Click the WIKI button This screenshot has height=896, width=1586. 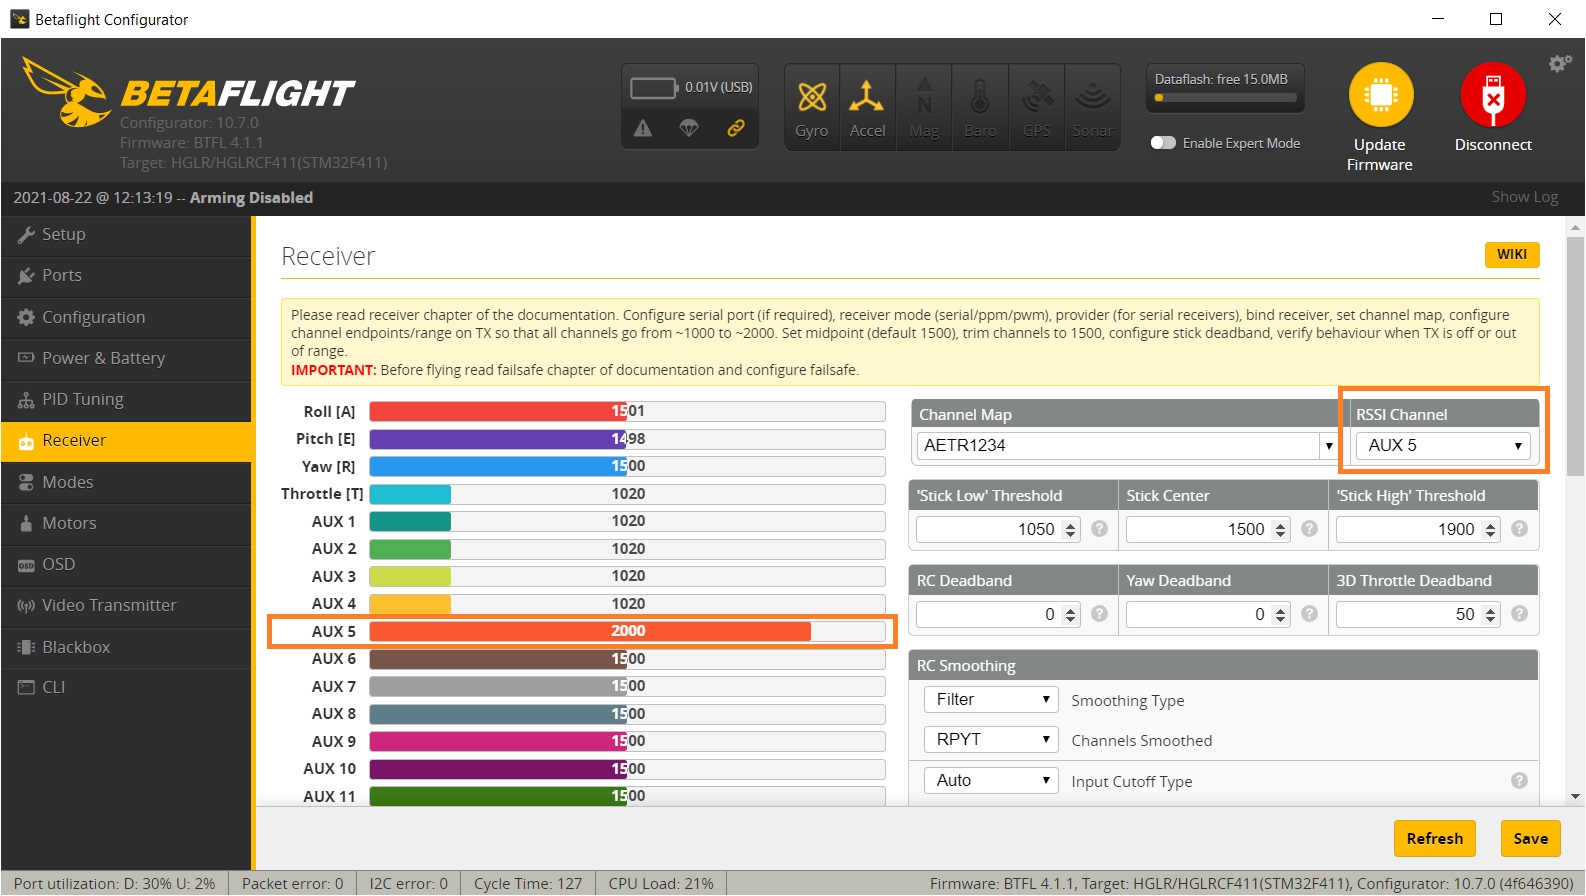[1512, 254]
